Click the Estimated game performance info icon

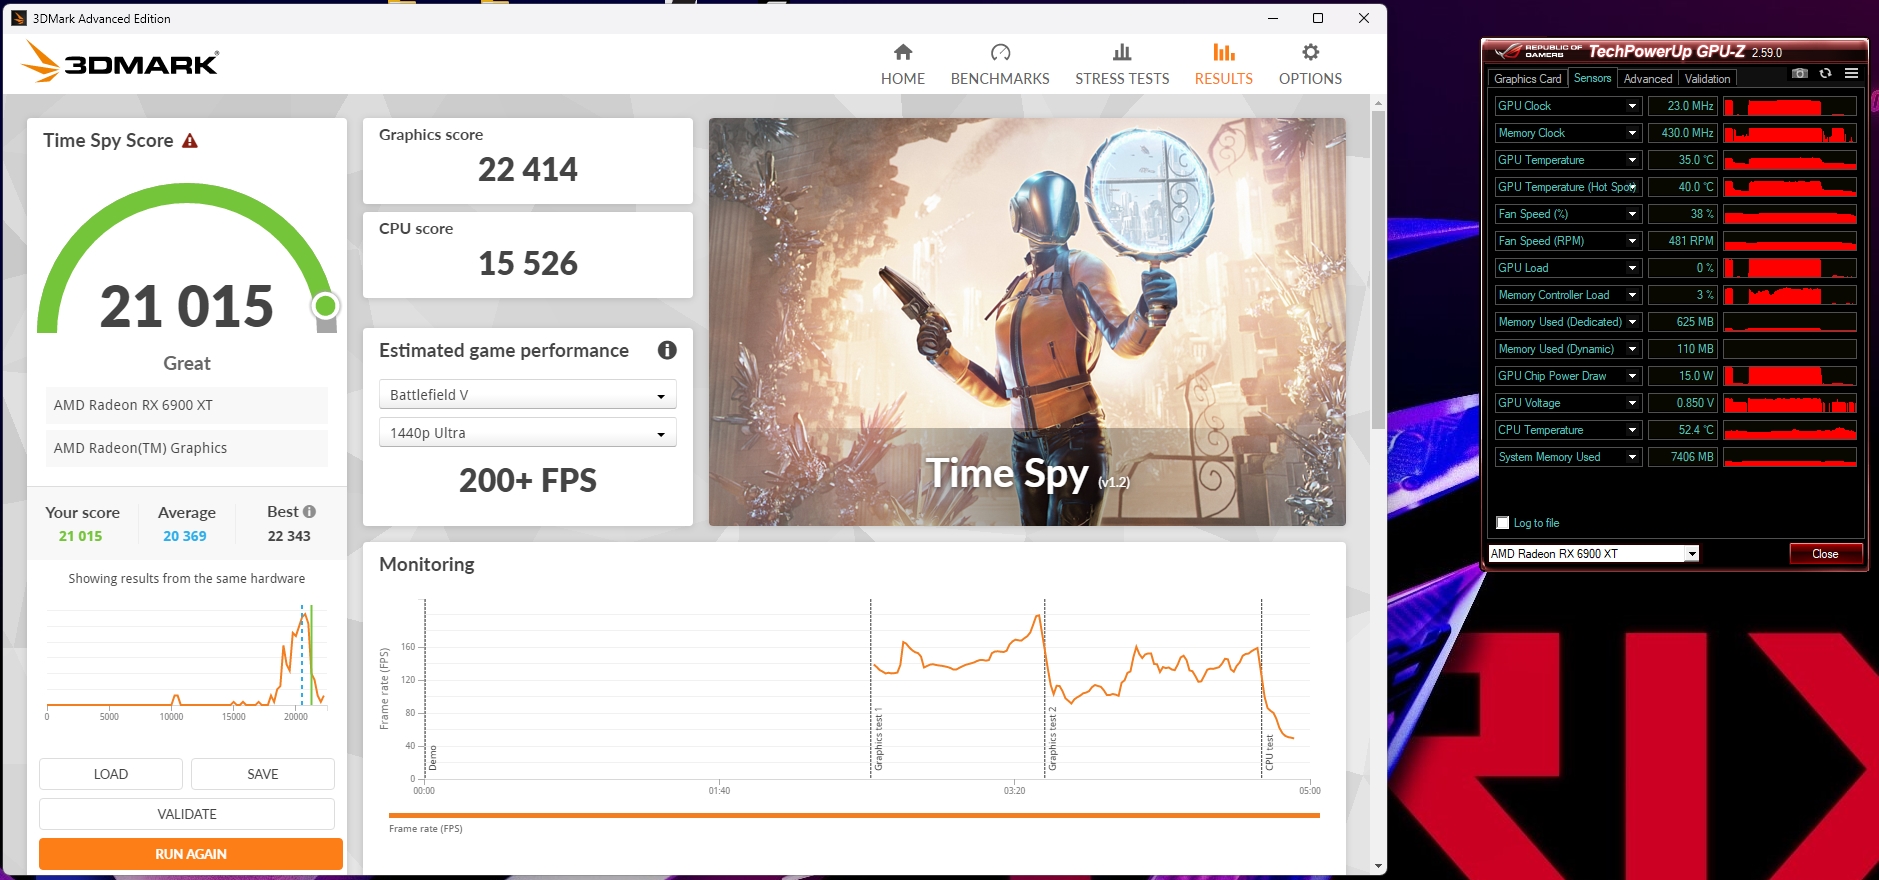point(667,350)
